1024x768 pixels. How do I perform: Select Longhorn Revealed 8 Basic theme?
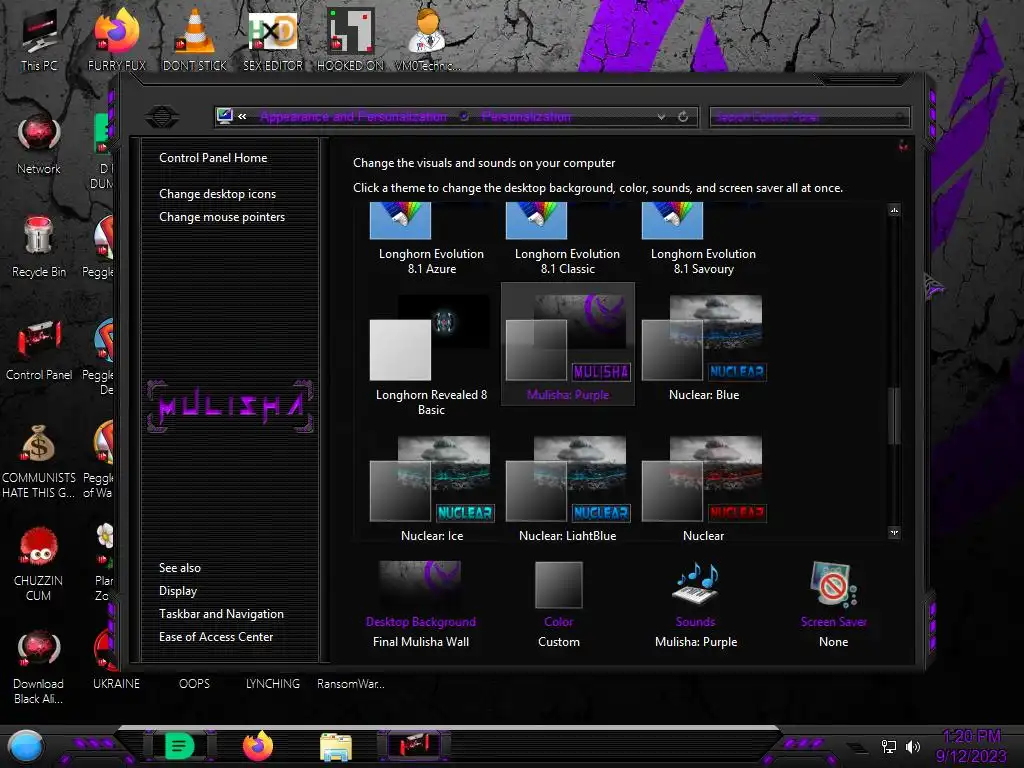pos(431,353)
